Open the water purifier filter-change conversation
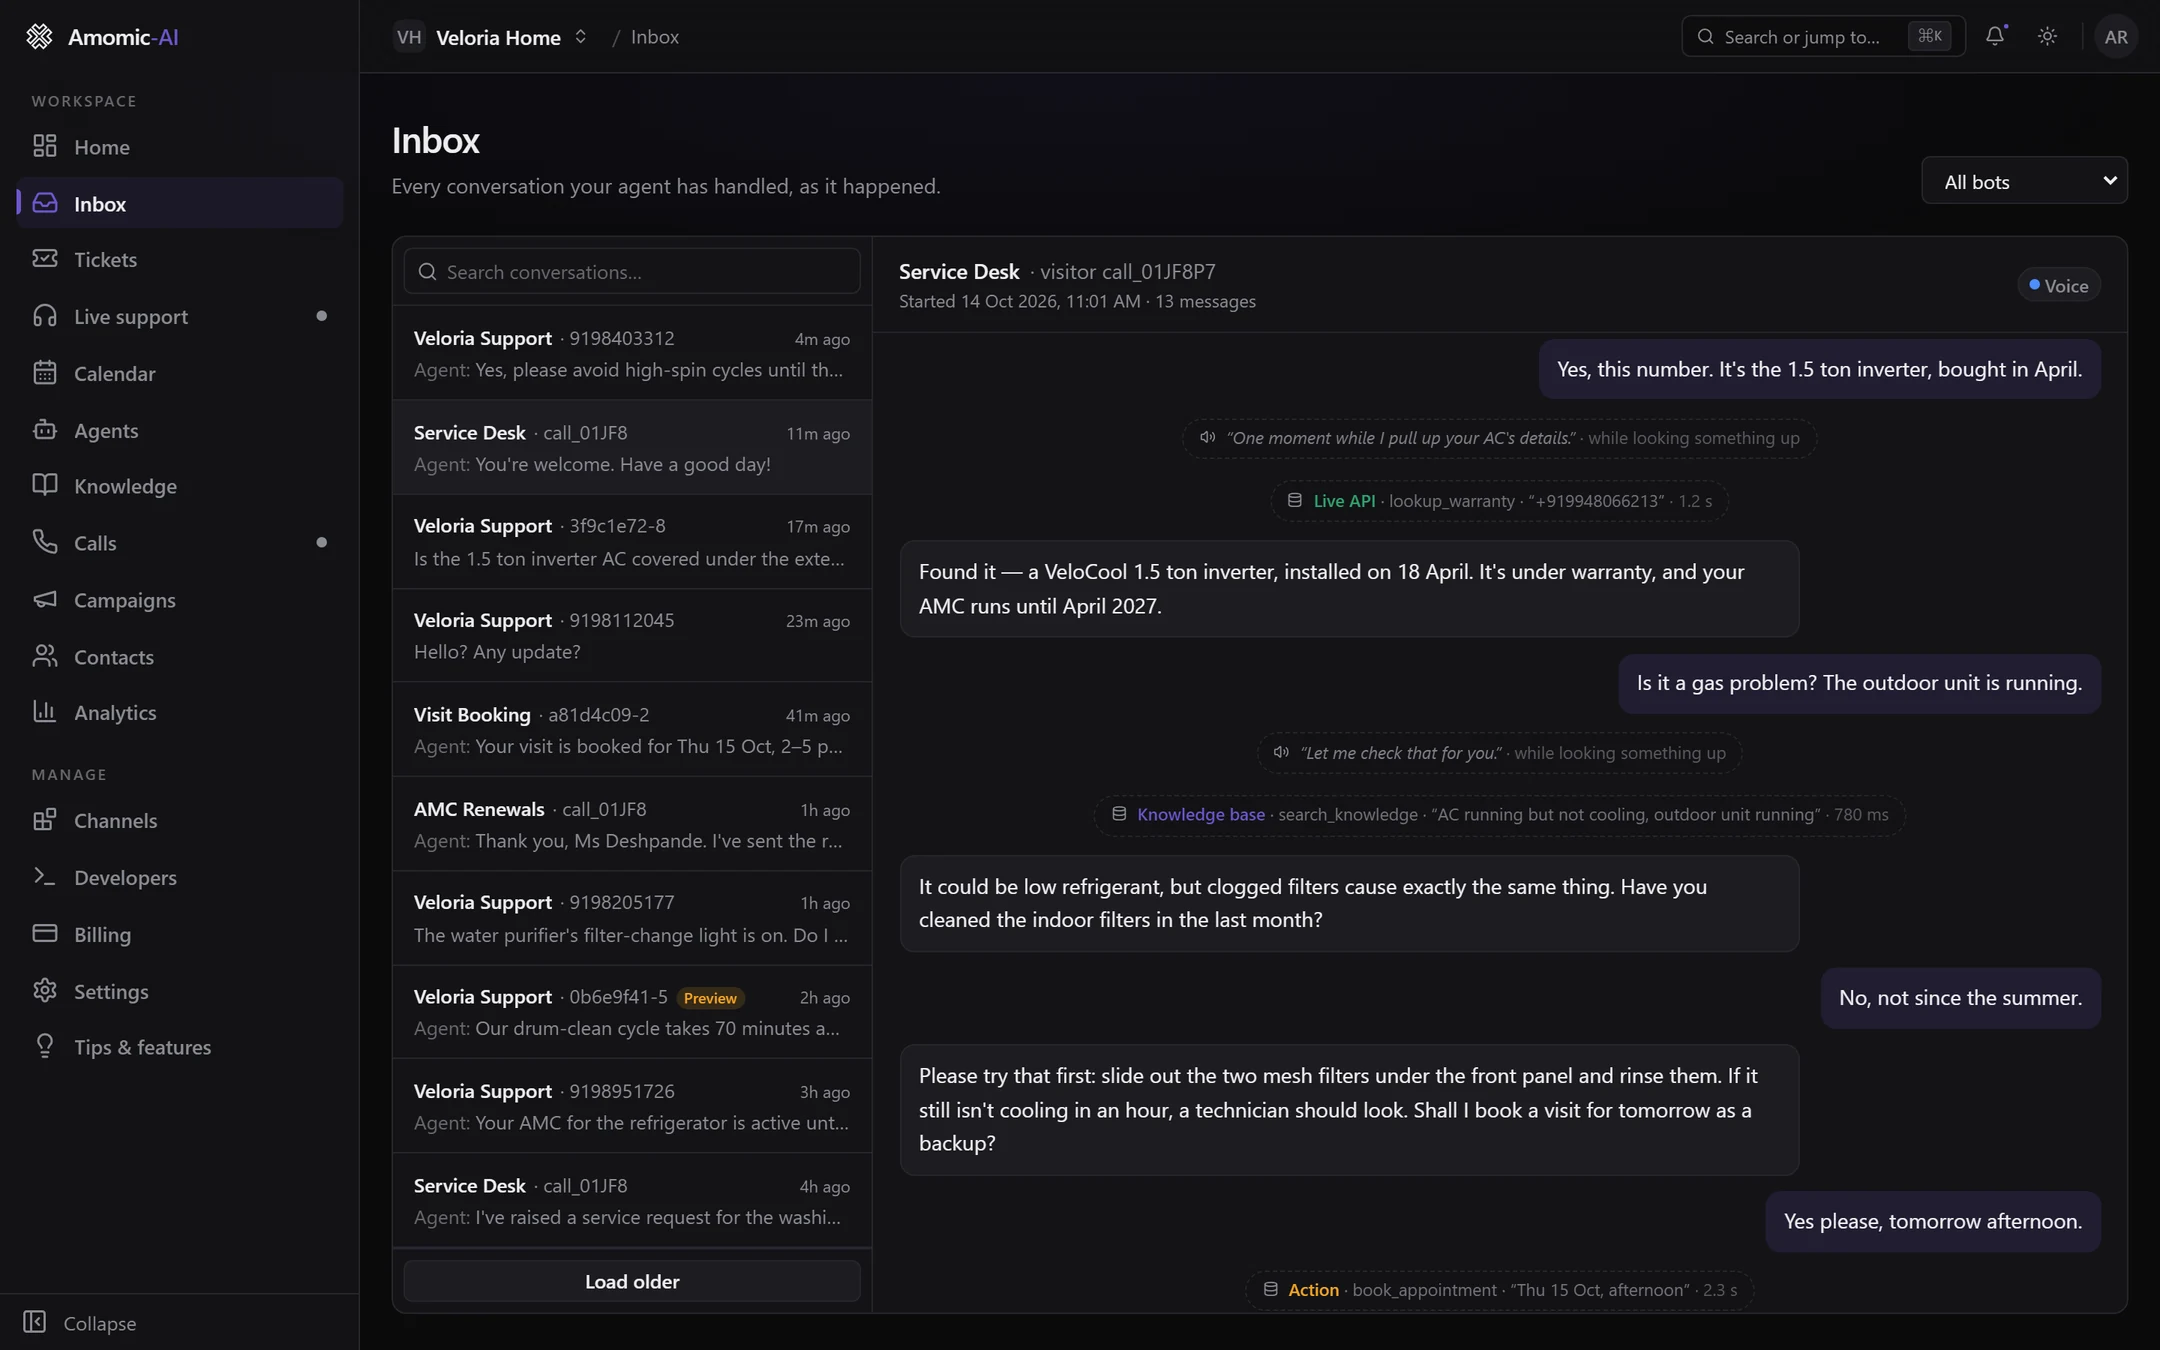This screenshot has height=1350, width=2160. (632, 918)
